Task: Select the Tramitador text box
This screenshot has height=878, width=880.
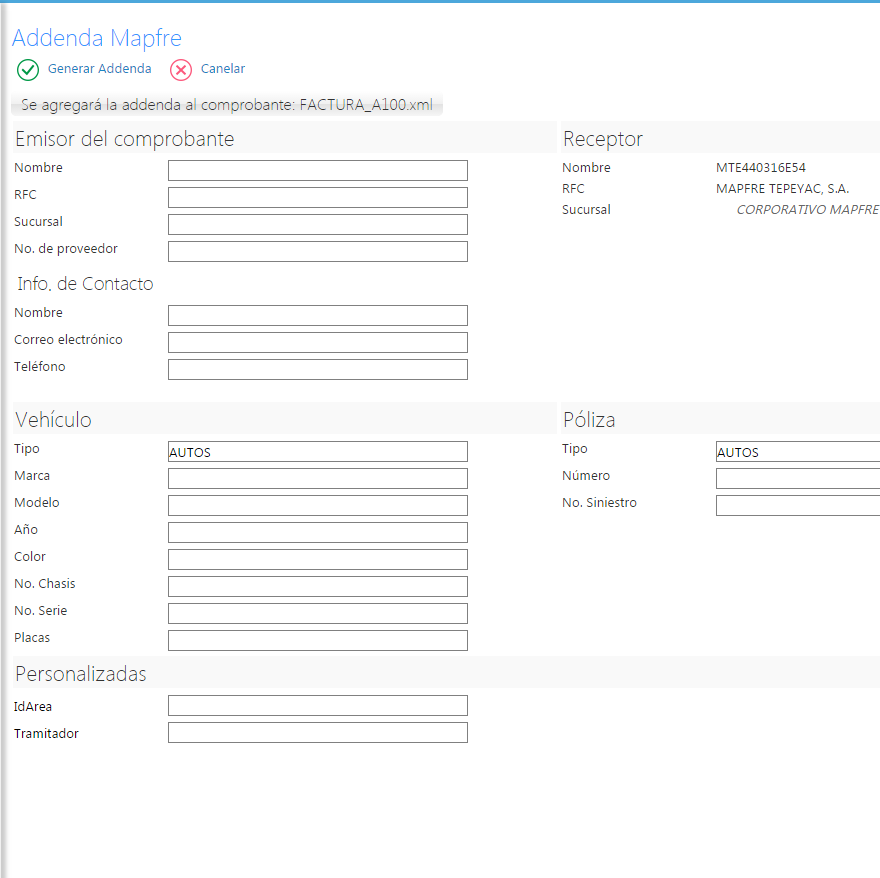Action: tap(317, 733)
